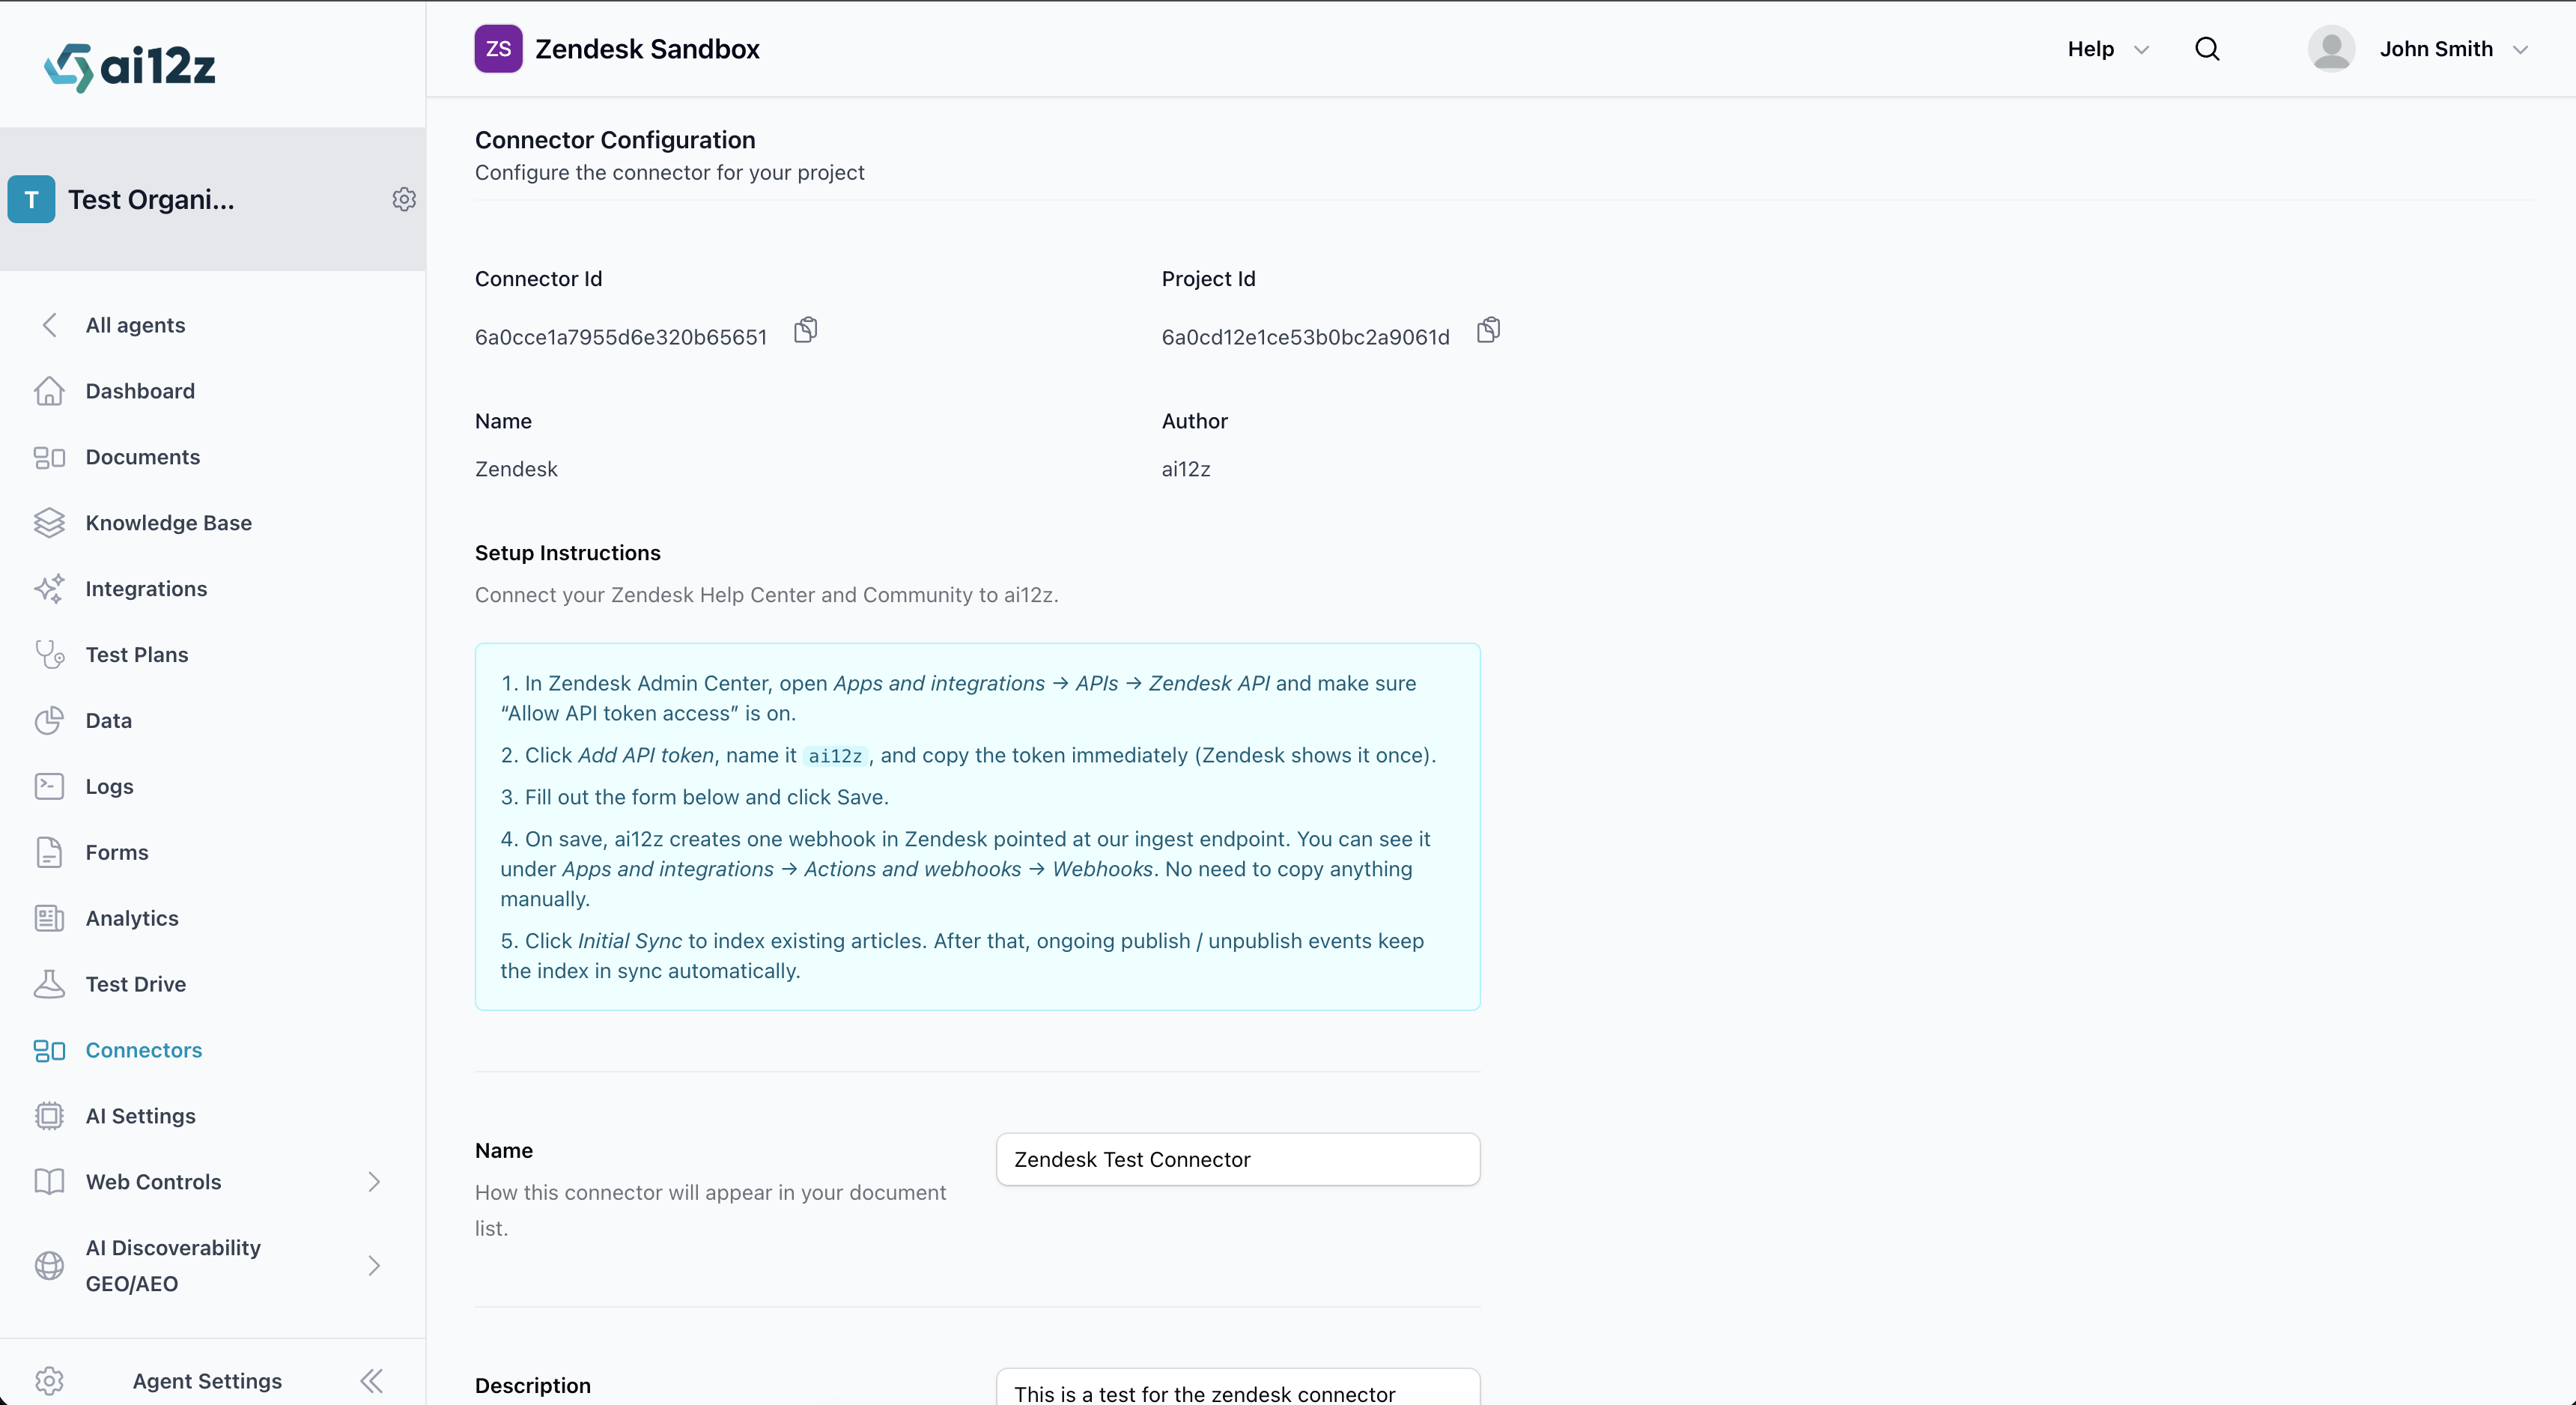Click the Documents sidebar icon

coord(49,457)
